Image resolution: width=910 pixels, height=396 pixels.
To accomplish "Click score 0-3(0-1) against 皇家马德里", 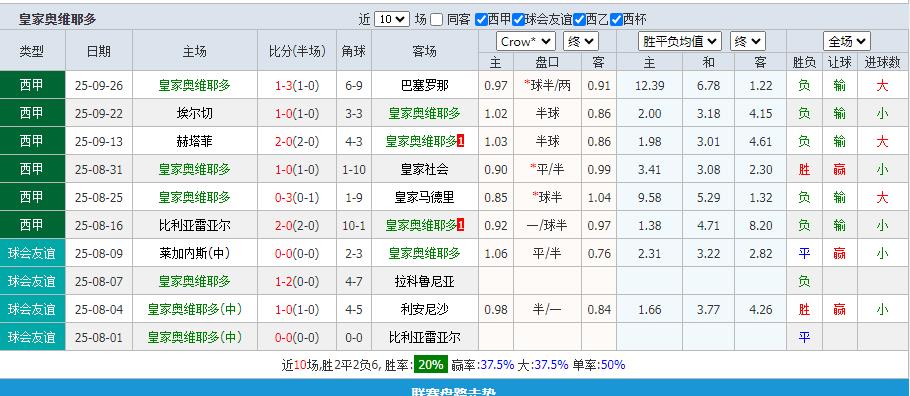I will 297,197.
